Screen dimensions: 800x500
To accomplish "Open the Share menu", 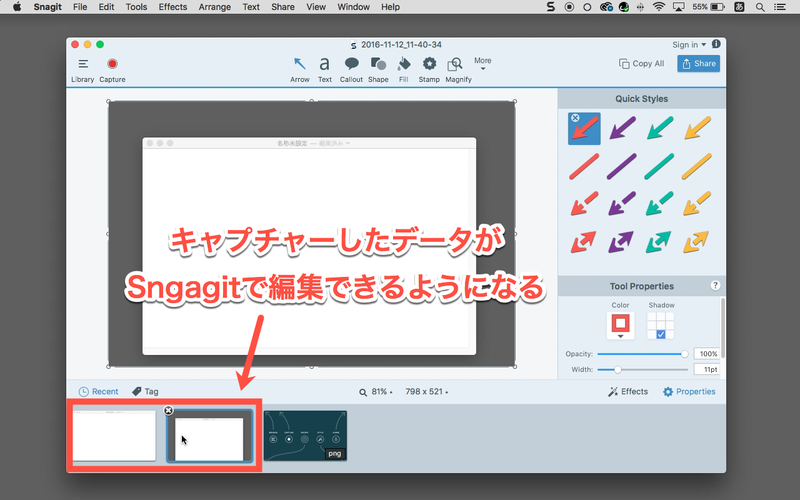I will pyautogui.click(x=283, y=7).
